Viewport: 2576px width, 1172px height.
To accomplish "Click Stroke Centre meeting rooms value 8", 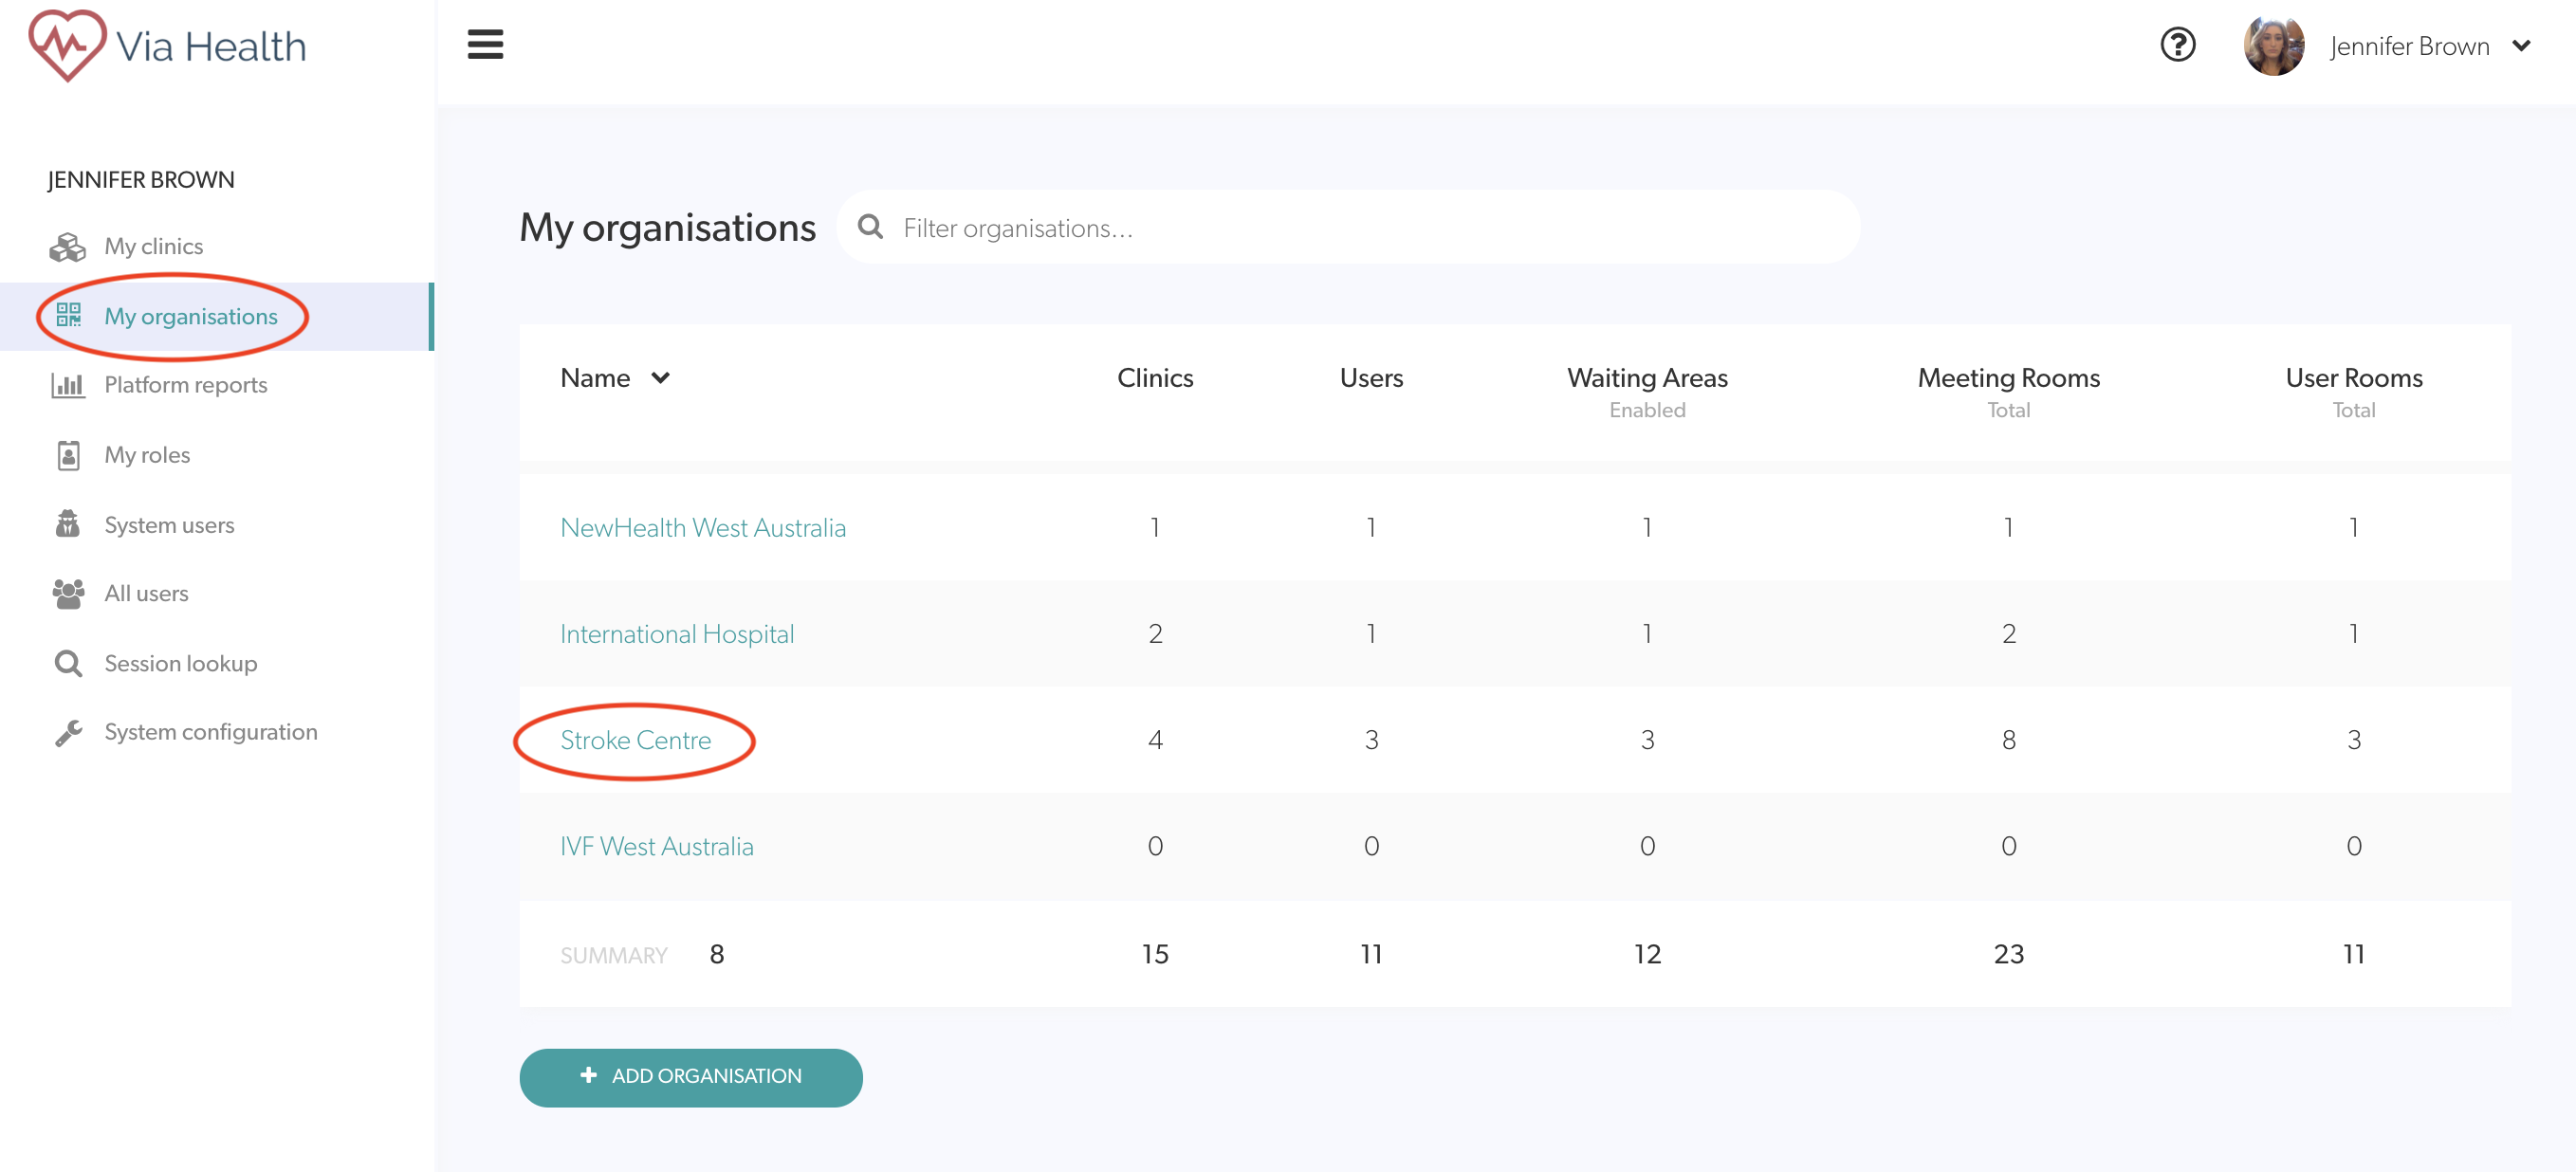I will point(2008,740).
